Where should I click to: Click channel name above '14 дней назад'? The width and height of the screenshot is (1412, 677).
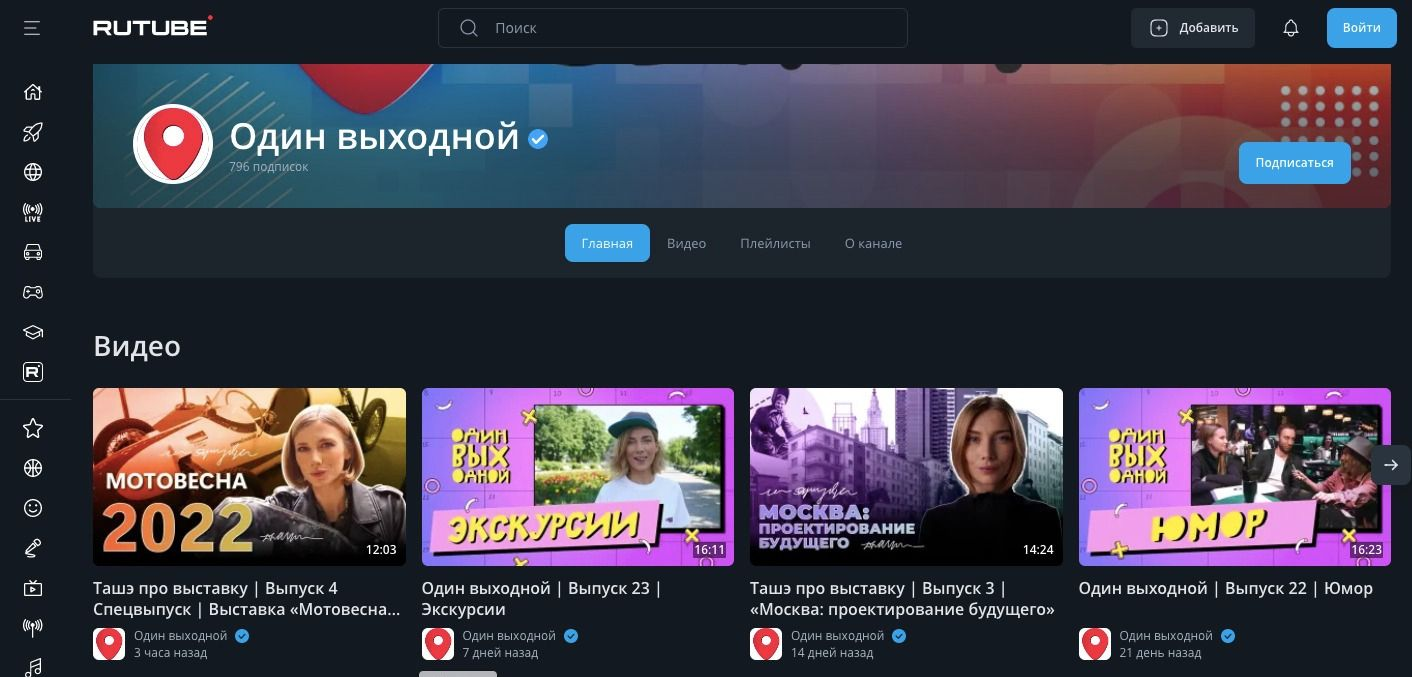tap(838, 636)
